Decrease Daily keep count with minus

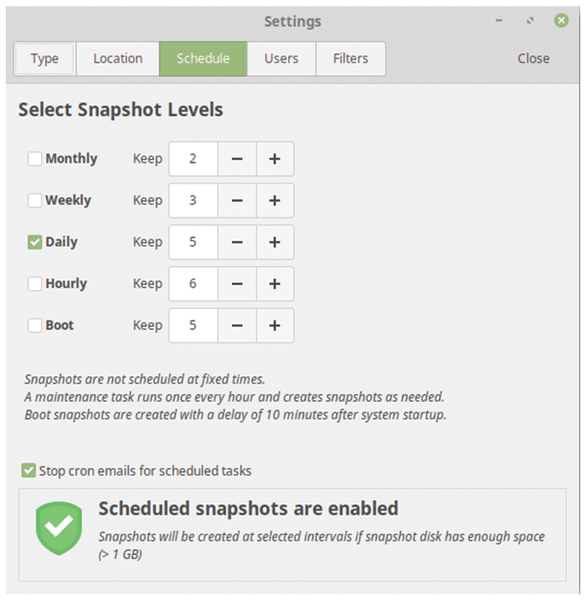pos(237,242)
